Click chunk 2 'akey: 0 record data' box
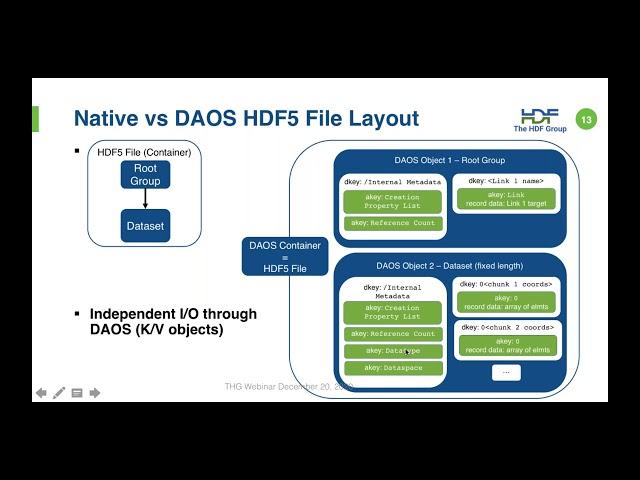The image size is (640, 480). [508, 346]
